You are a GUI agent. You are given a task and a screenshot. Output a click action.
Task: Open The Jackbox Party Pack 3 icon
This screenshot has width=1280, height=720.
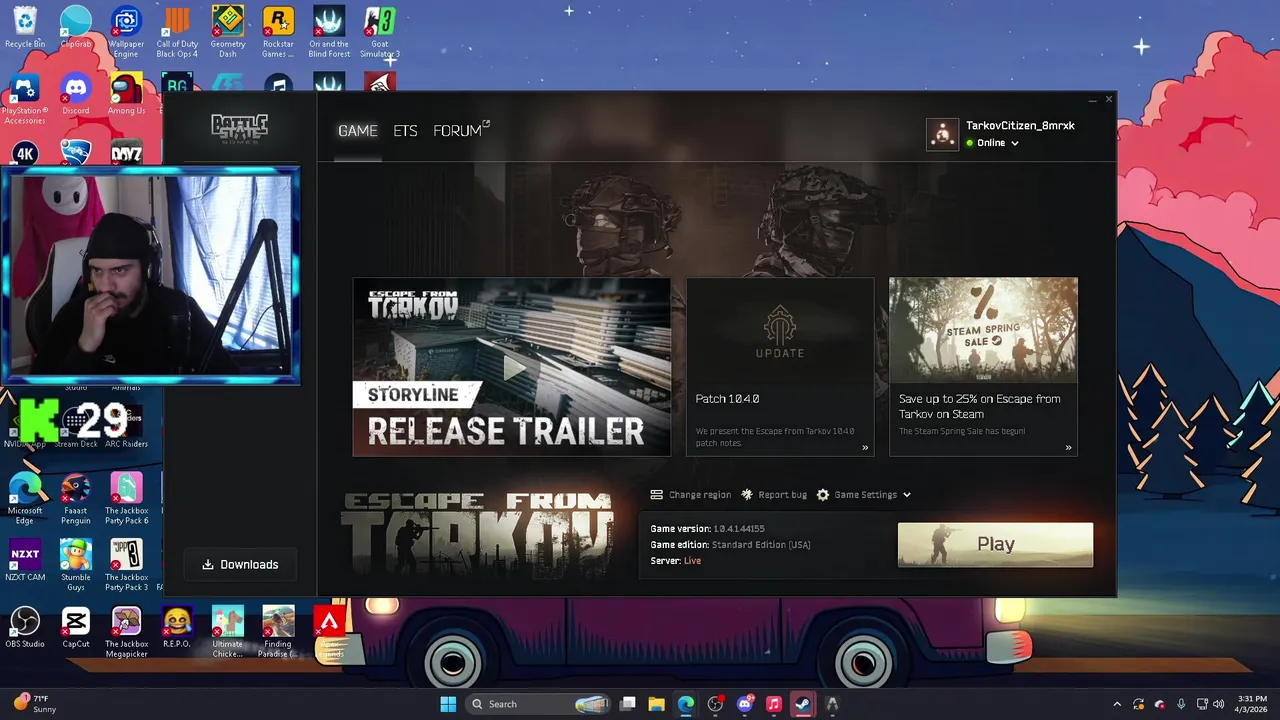pyautogui.click(x=126, y=565)
